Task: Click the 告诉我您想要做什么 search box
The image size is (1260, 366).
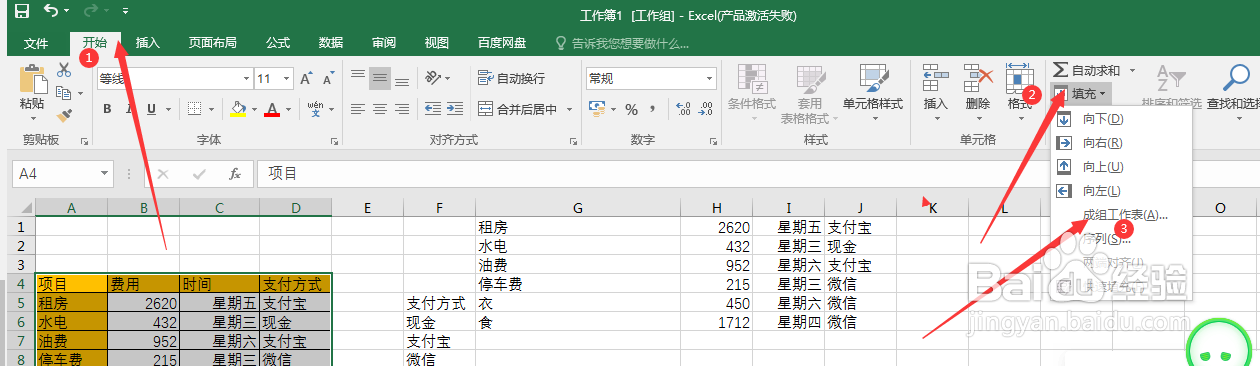Action: coord(622,43)
